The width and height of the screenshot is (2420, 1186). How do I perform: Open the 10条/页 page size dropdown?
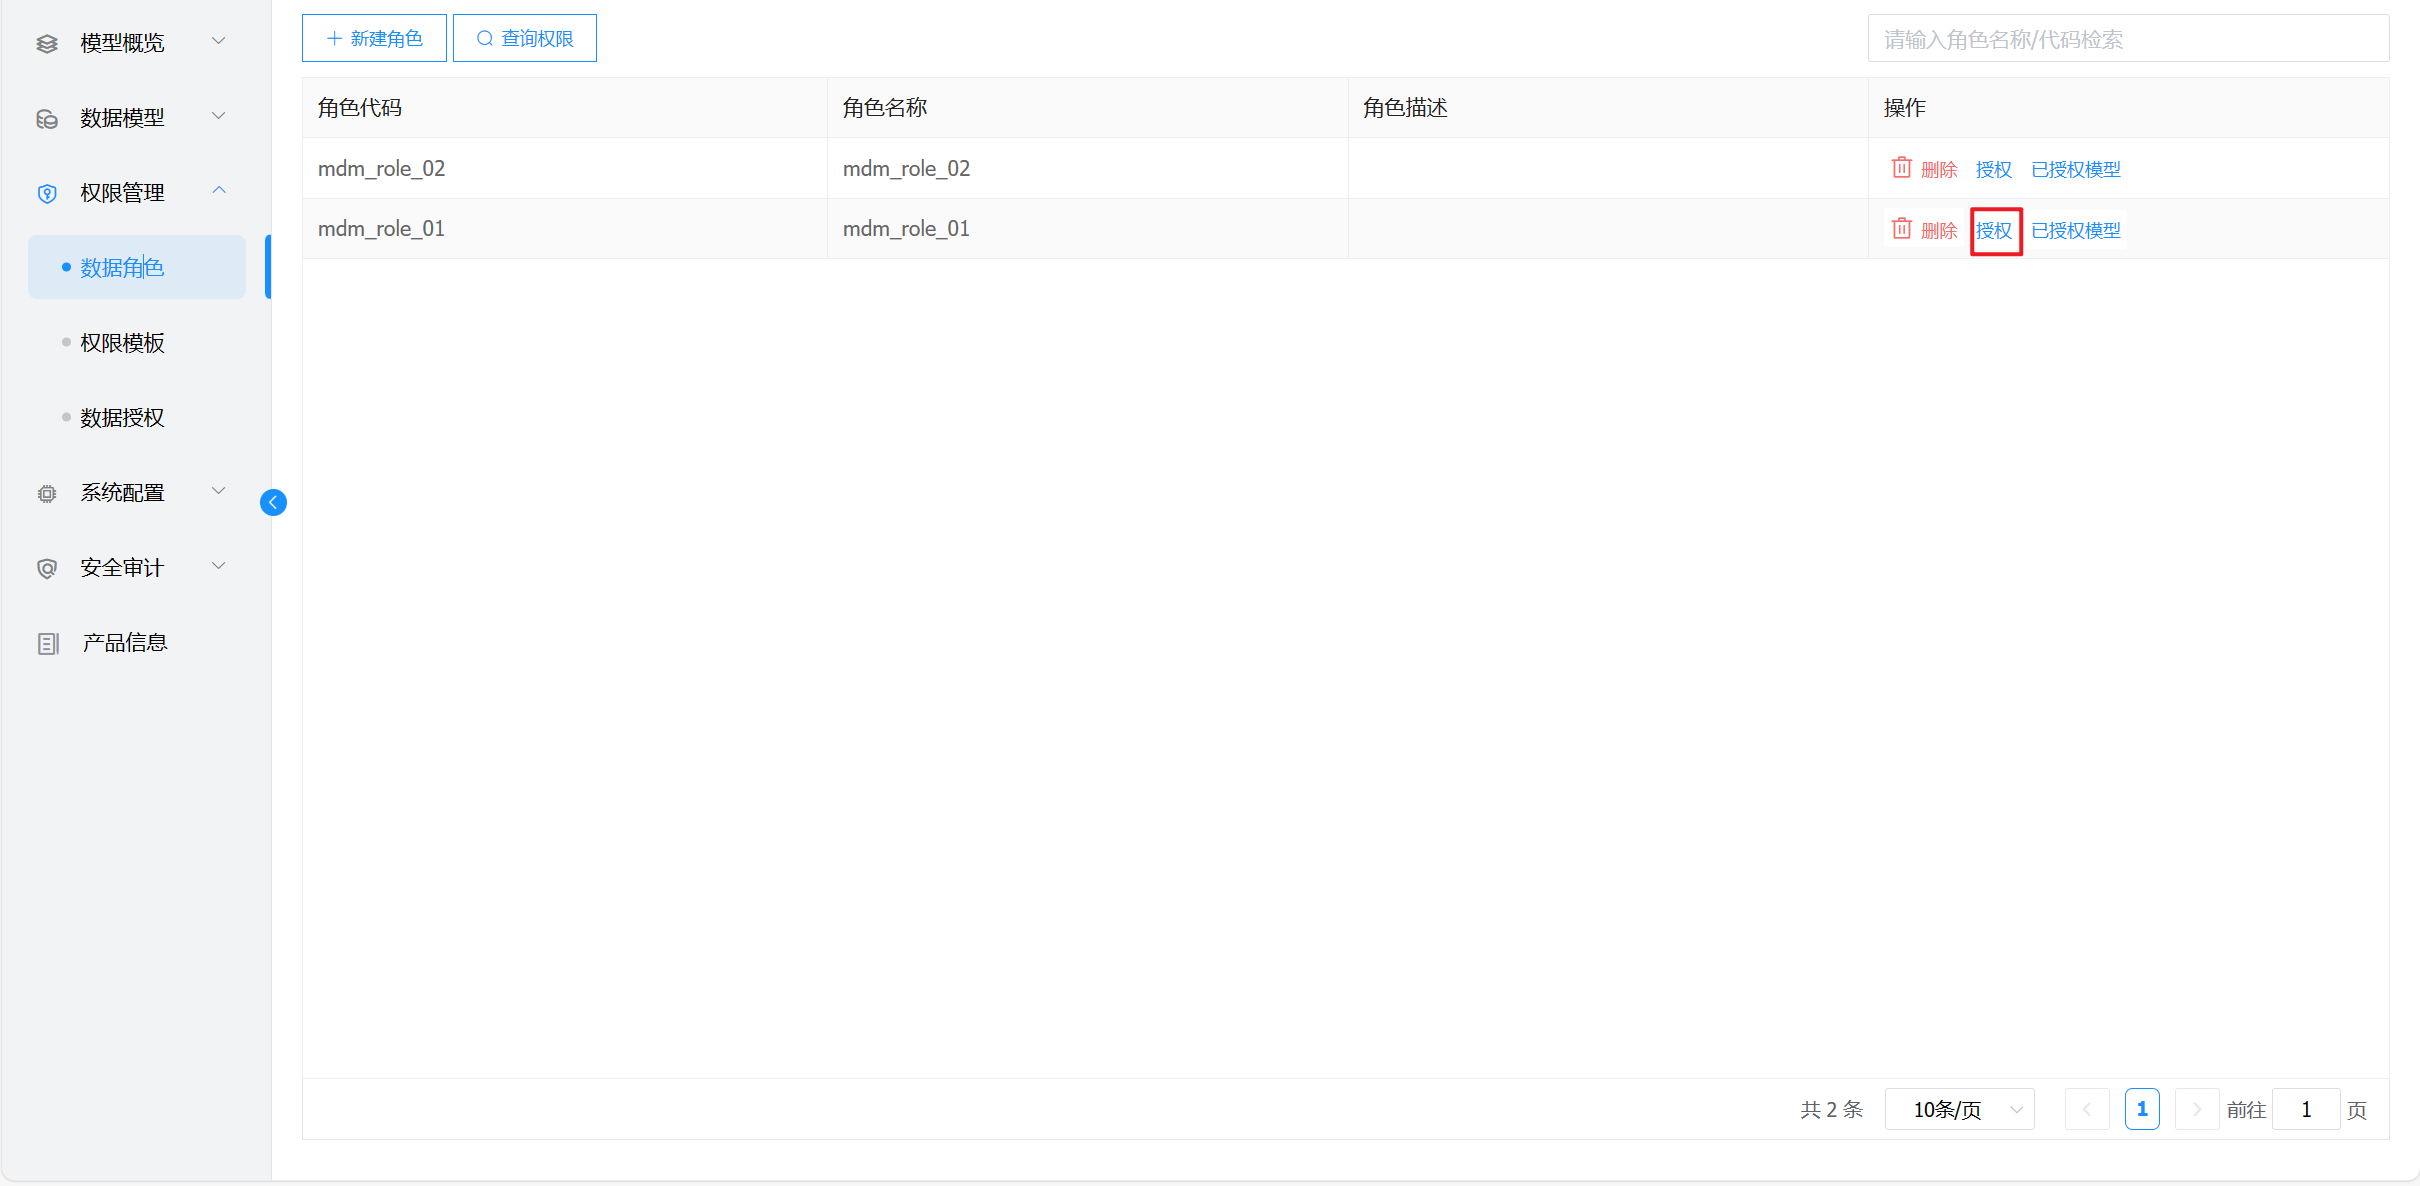1959,1109
